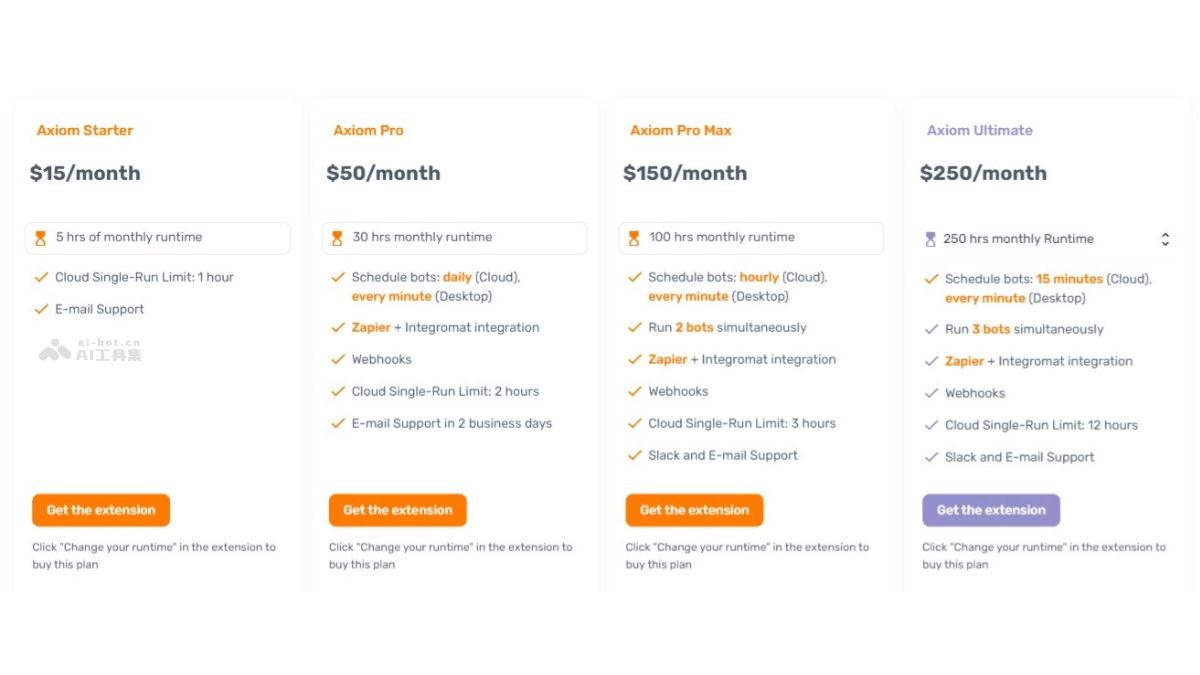
Task: Click checkmark next to Run 2 bots simultaneously
Action: point(634,327)
